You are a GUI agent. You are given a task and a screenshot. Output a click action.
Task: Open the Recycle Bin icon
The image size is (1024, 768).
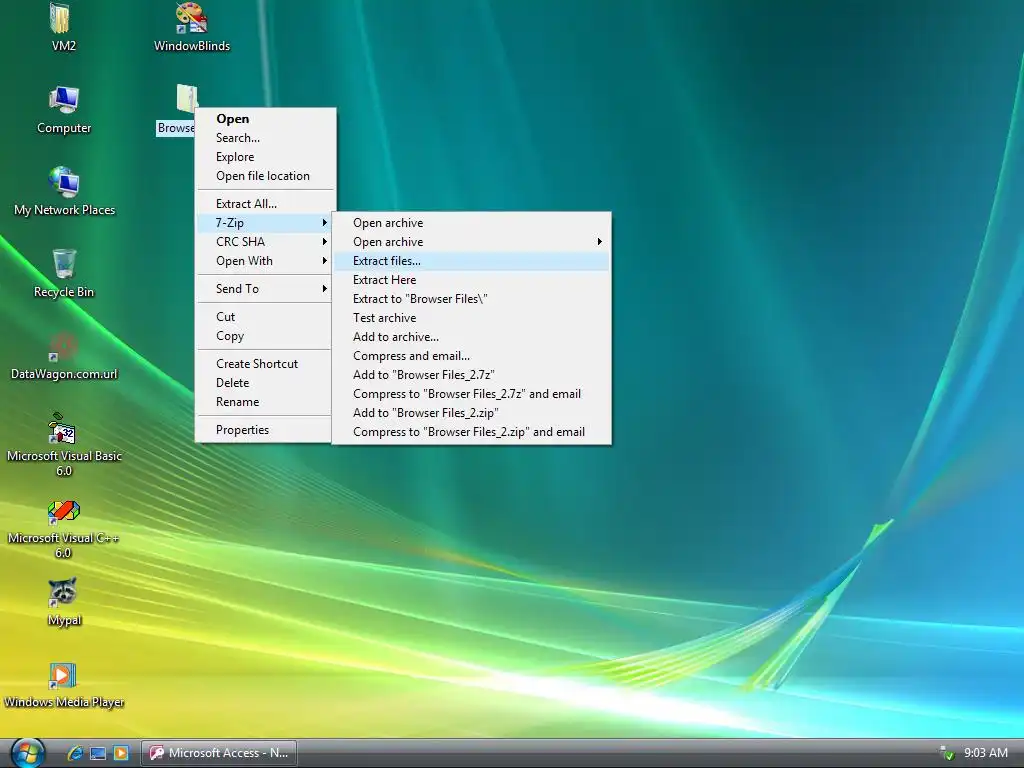point(63,273)
